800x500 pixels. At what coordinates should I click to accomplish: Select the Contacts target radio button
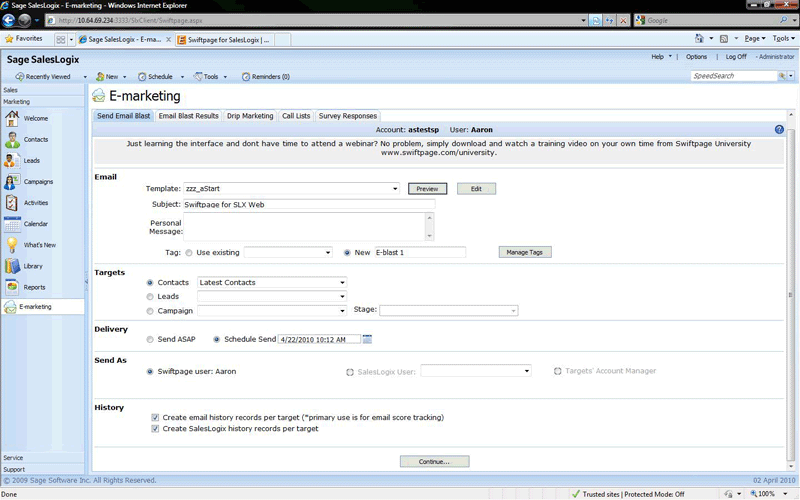click(150, 283)
